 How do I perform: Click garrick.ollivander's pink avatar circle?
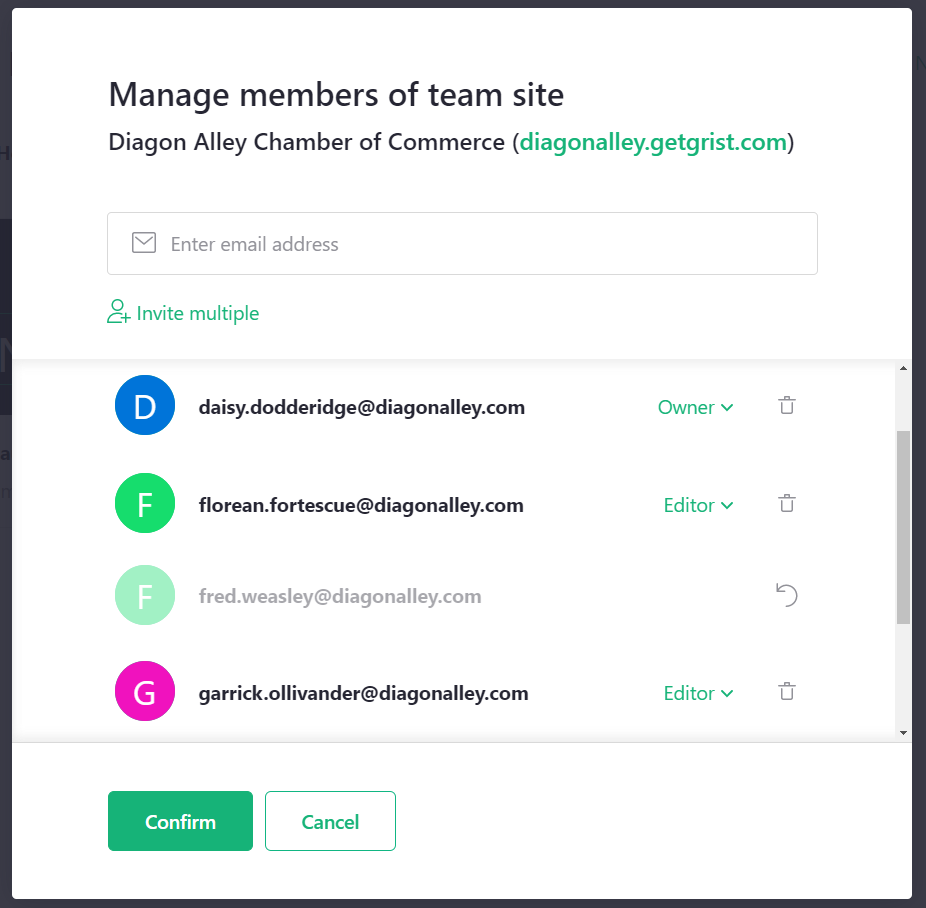tap(145, 691)
